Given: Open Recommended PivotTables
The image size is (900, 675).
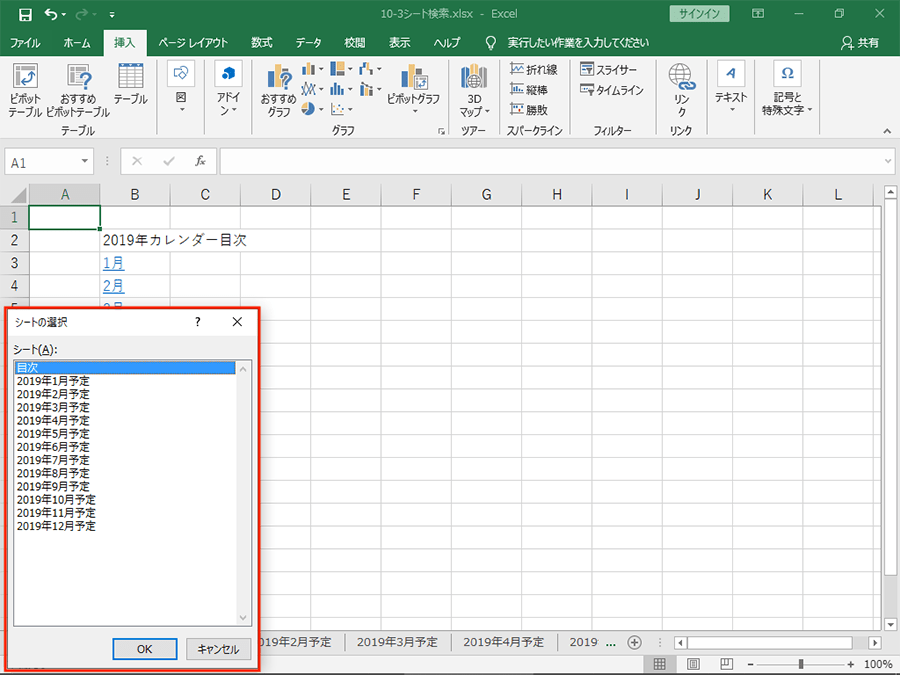Looking at the screenshot, I should [x=78, y=78].
